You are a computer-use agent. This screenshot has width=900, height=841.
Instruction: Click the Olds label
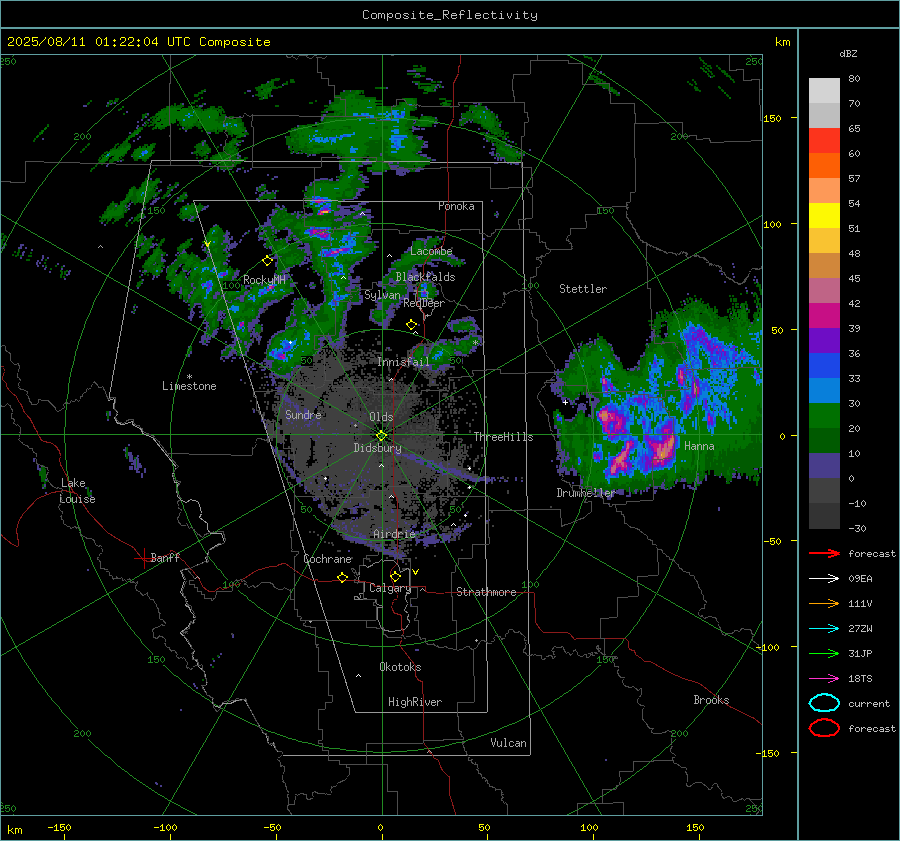point(381,417)
